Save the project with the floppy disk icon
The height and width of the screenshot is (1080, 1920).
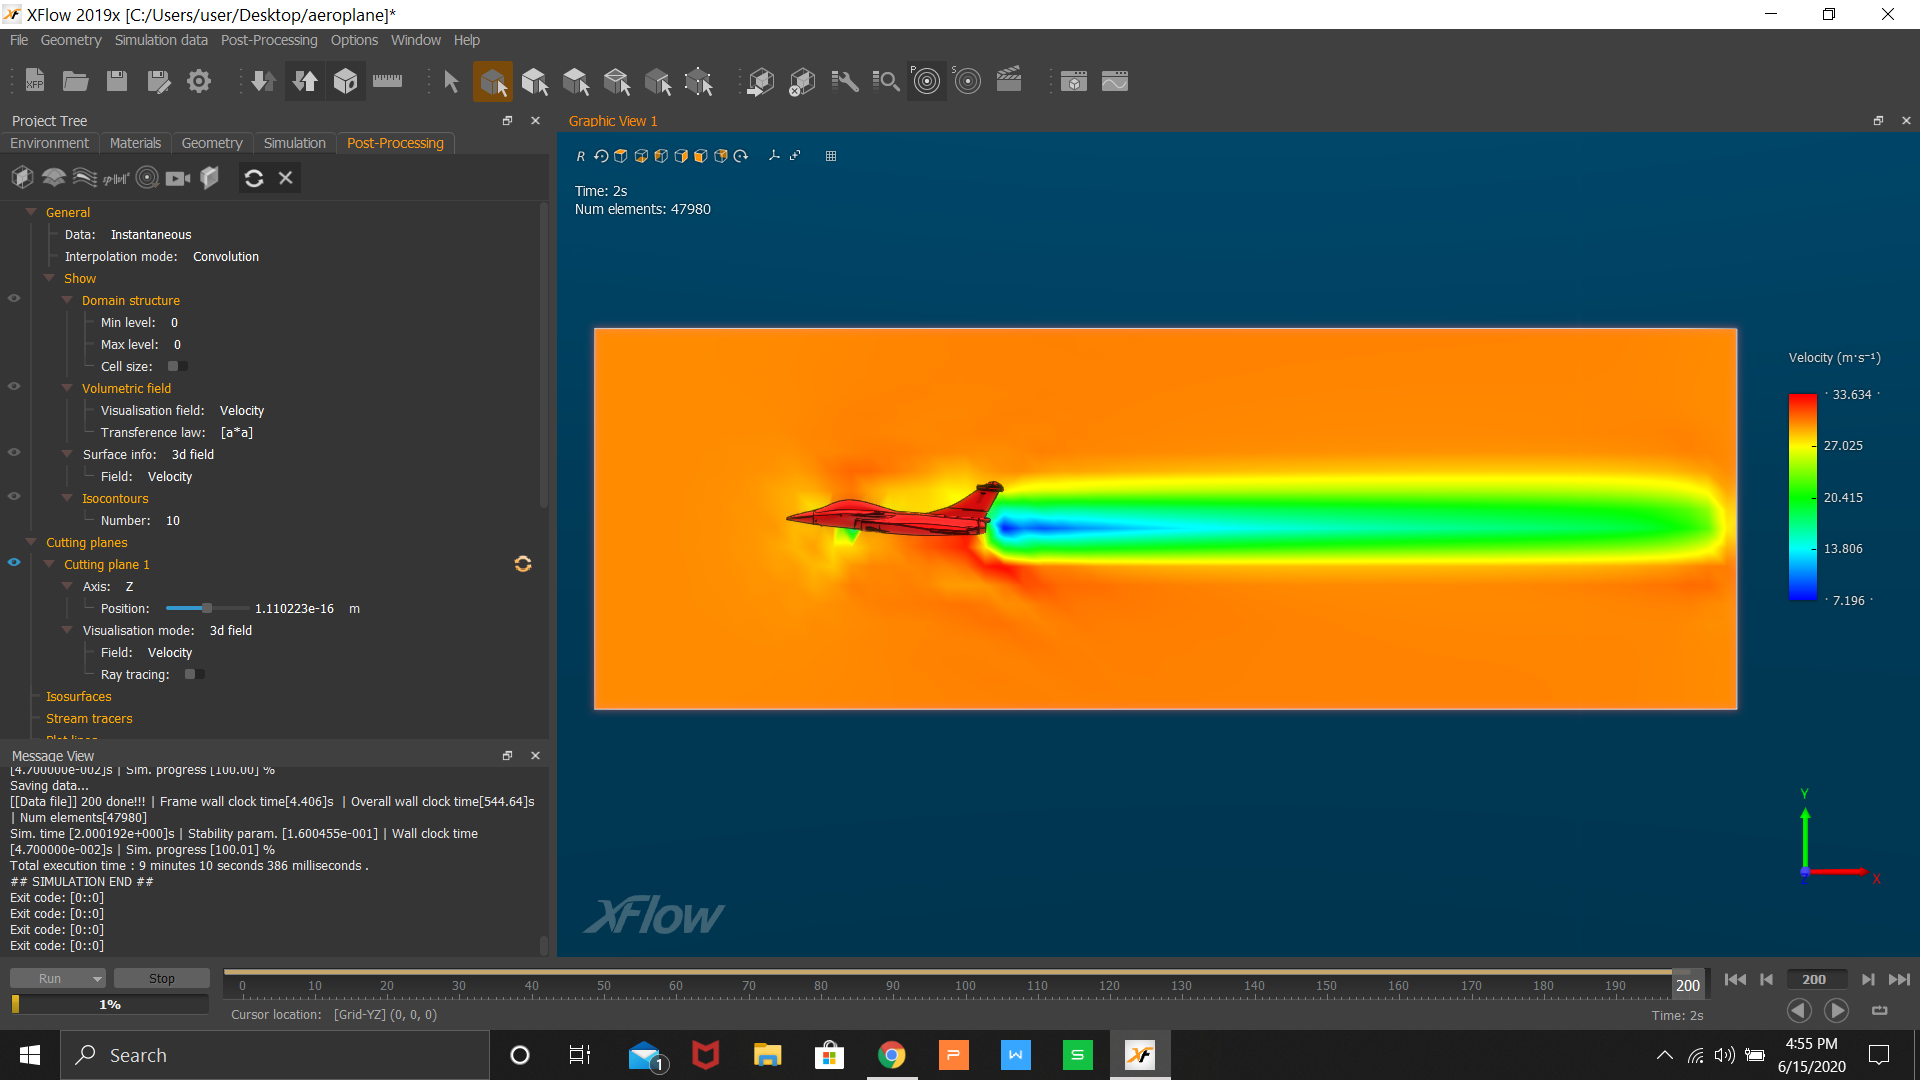click(117, 81)
